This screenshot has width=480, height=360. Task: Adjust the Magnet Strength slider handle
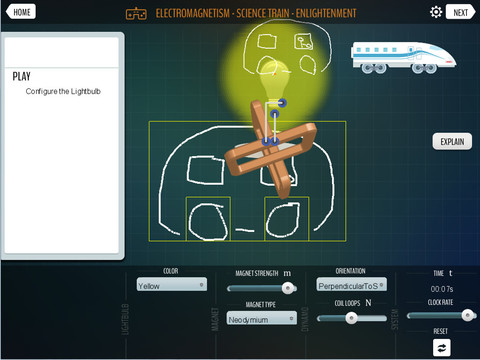click(288, 288)
